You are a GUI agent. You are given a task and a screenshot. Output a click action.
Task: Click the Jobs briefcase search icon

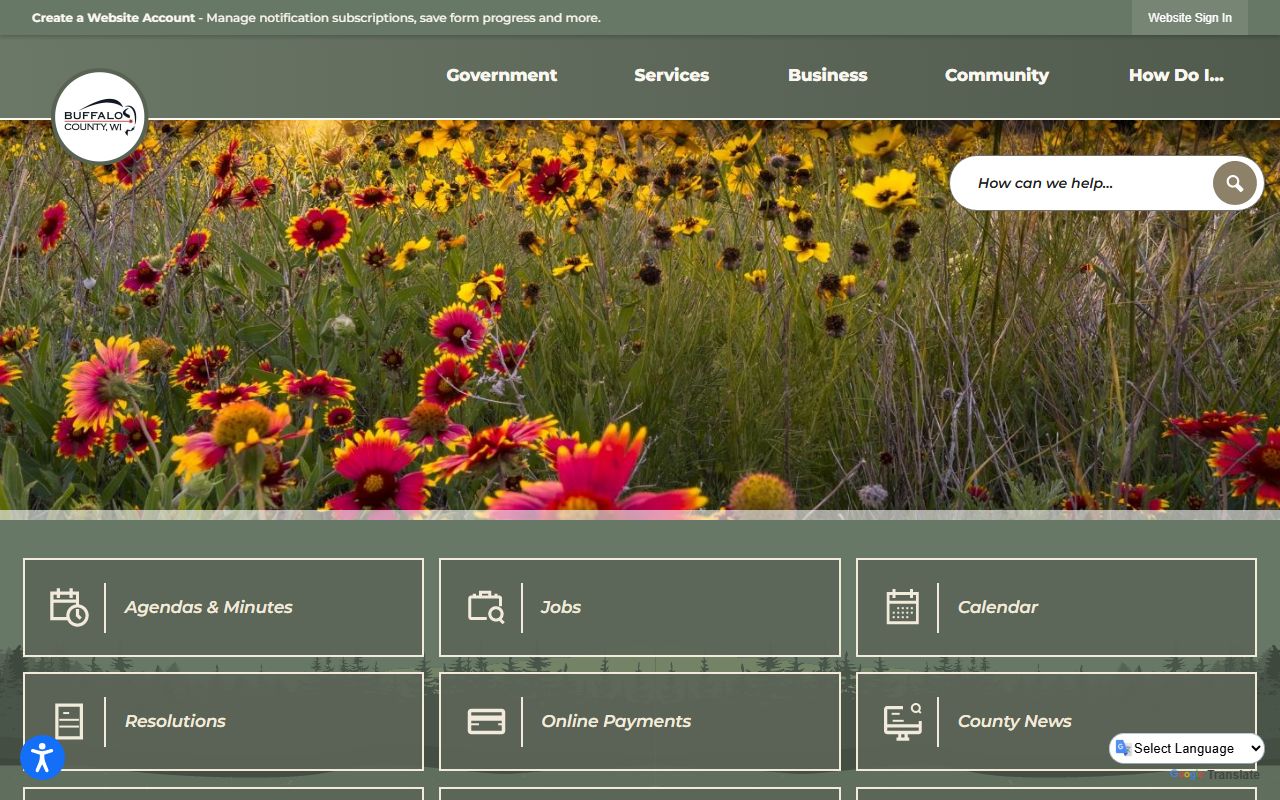(x=486, y=607)
